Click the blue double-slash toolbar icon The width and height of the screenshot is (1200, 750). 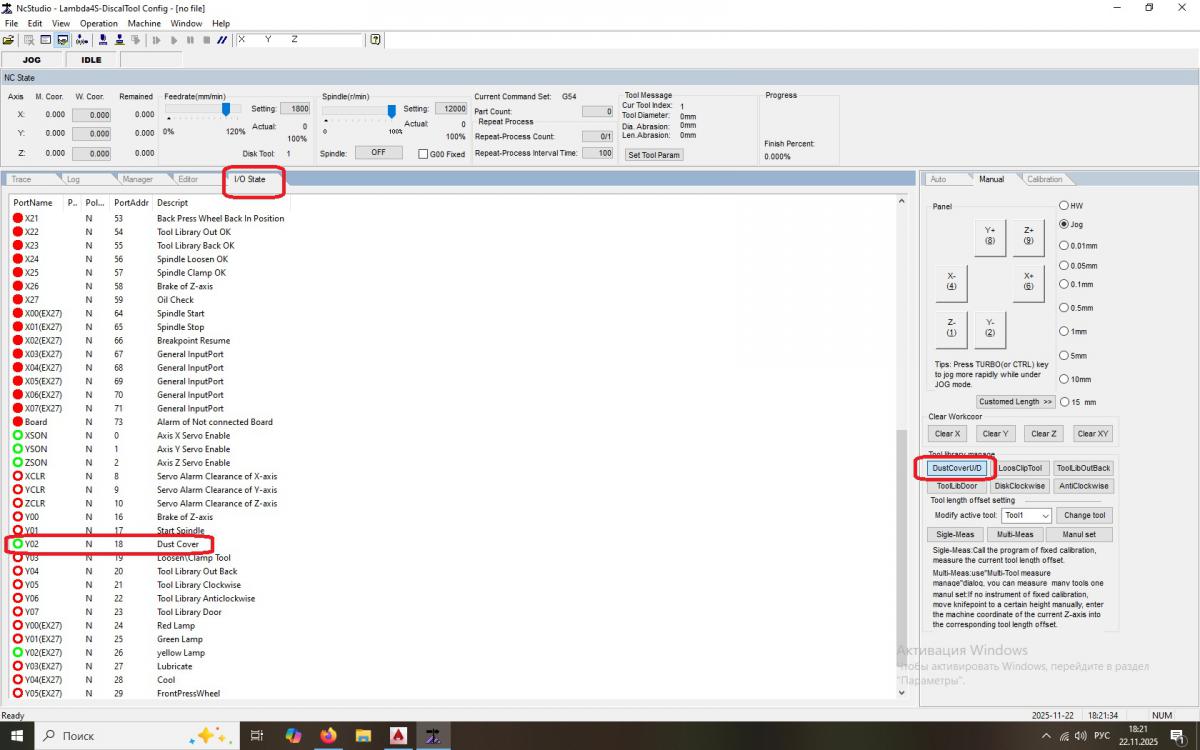tap(222, 40)
